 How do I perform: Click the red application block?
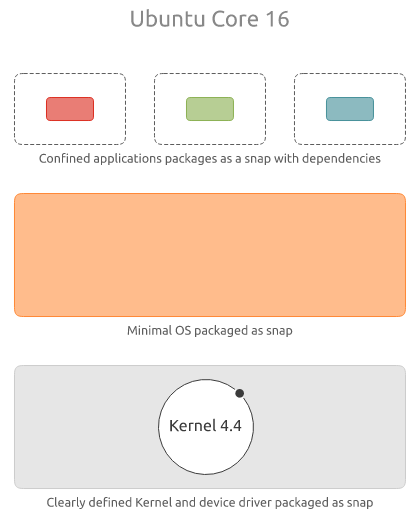pos(70,109)
